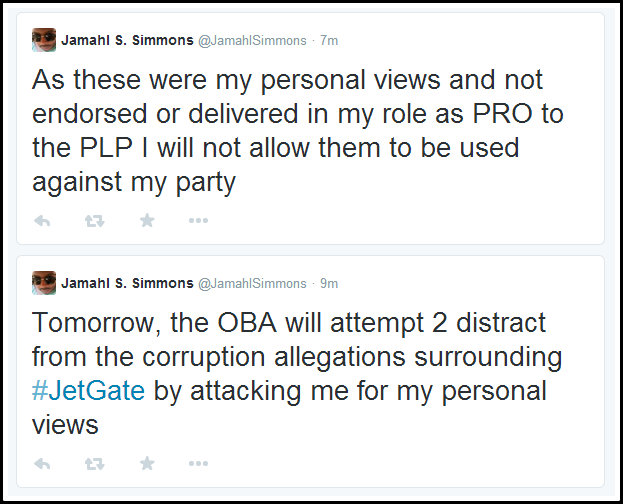Retweet the first tweet about the PLP
623x504 pixels.
[96, 221]
